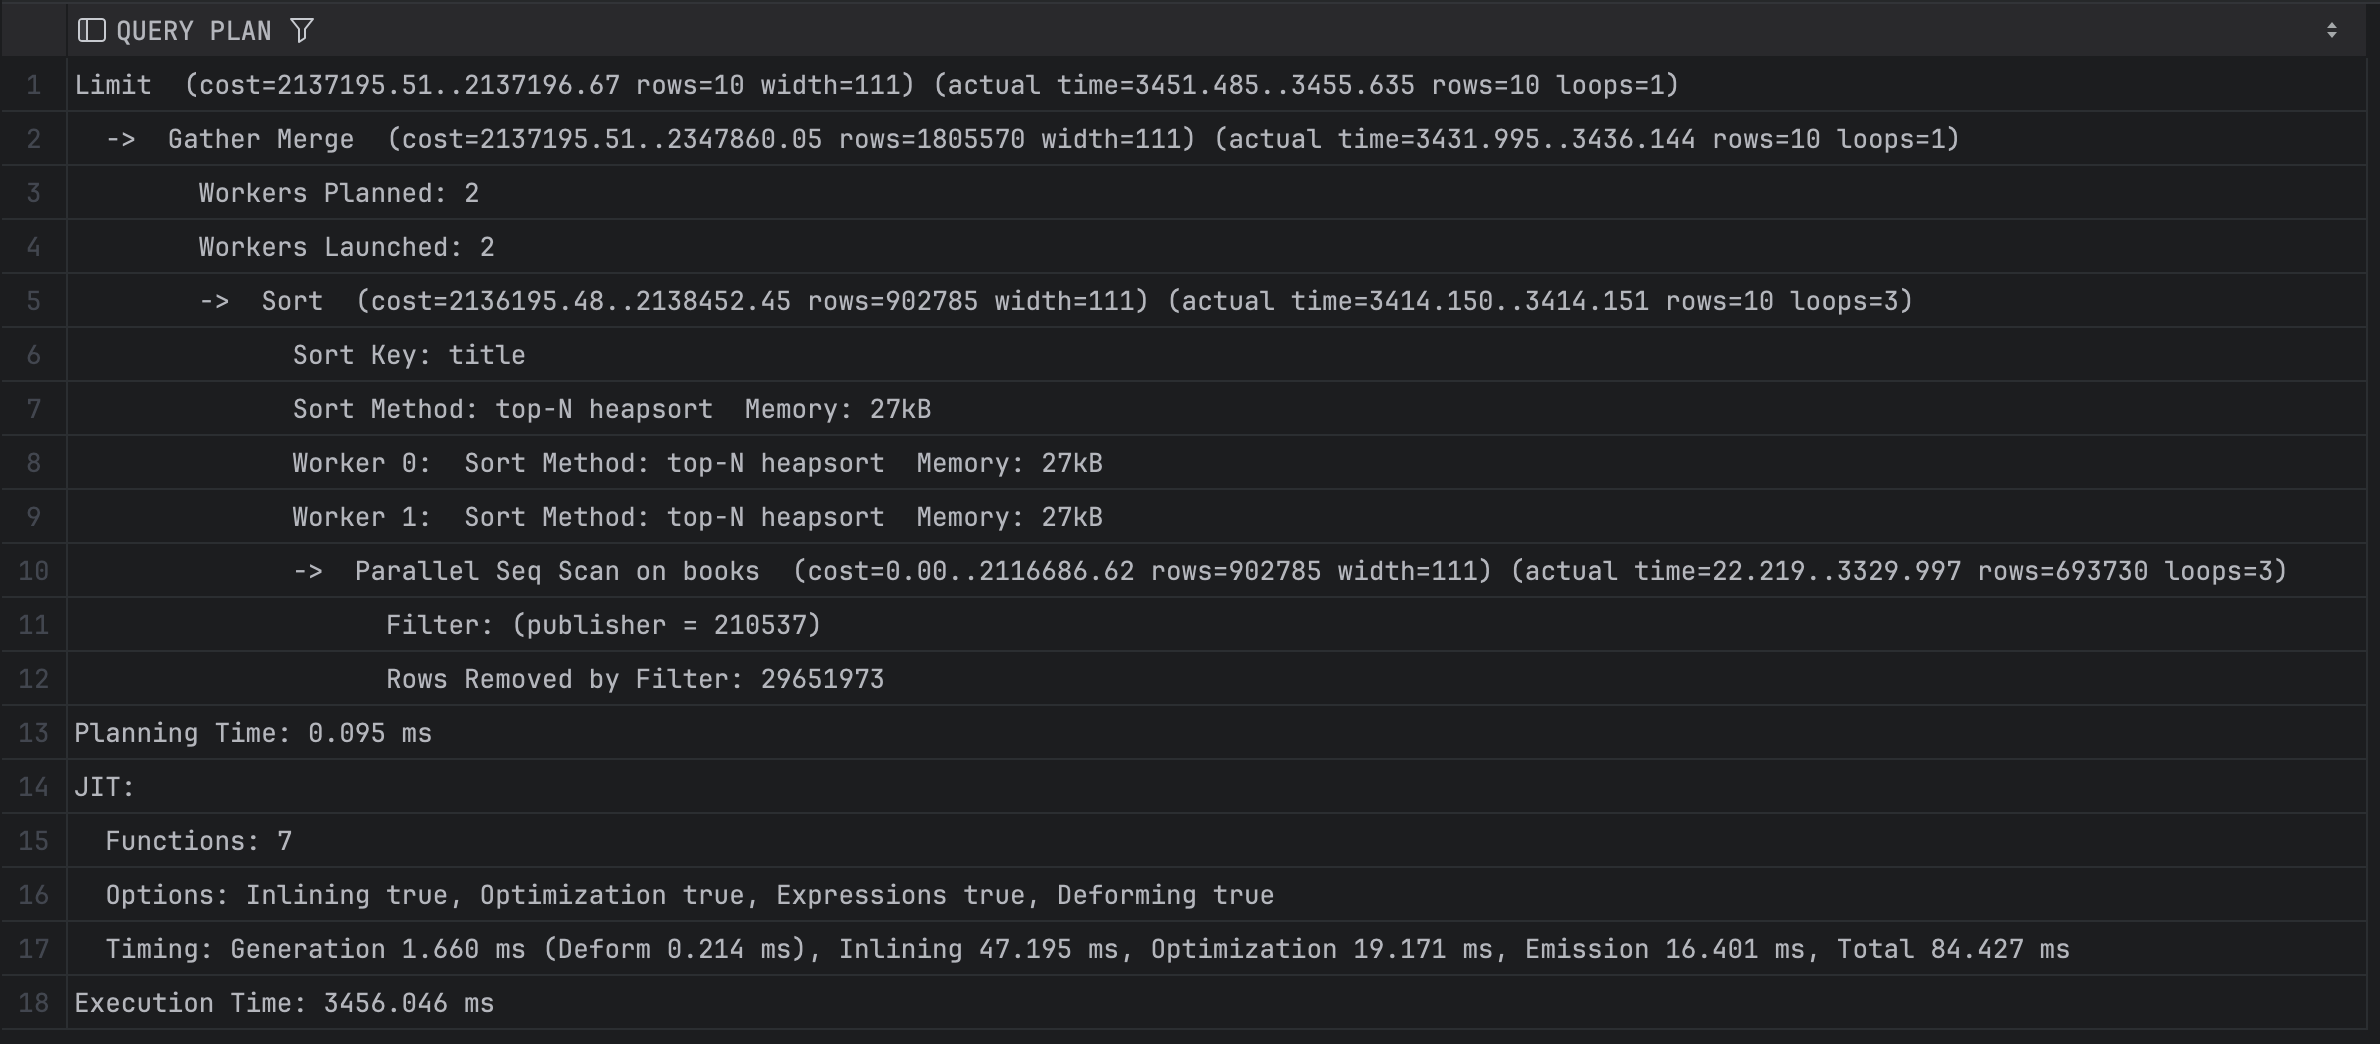Open the filter funnel on QUERY PLAN column
Viewport: 2380px width, 1044px height.
coord(302,31)
